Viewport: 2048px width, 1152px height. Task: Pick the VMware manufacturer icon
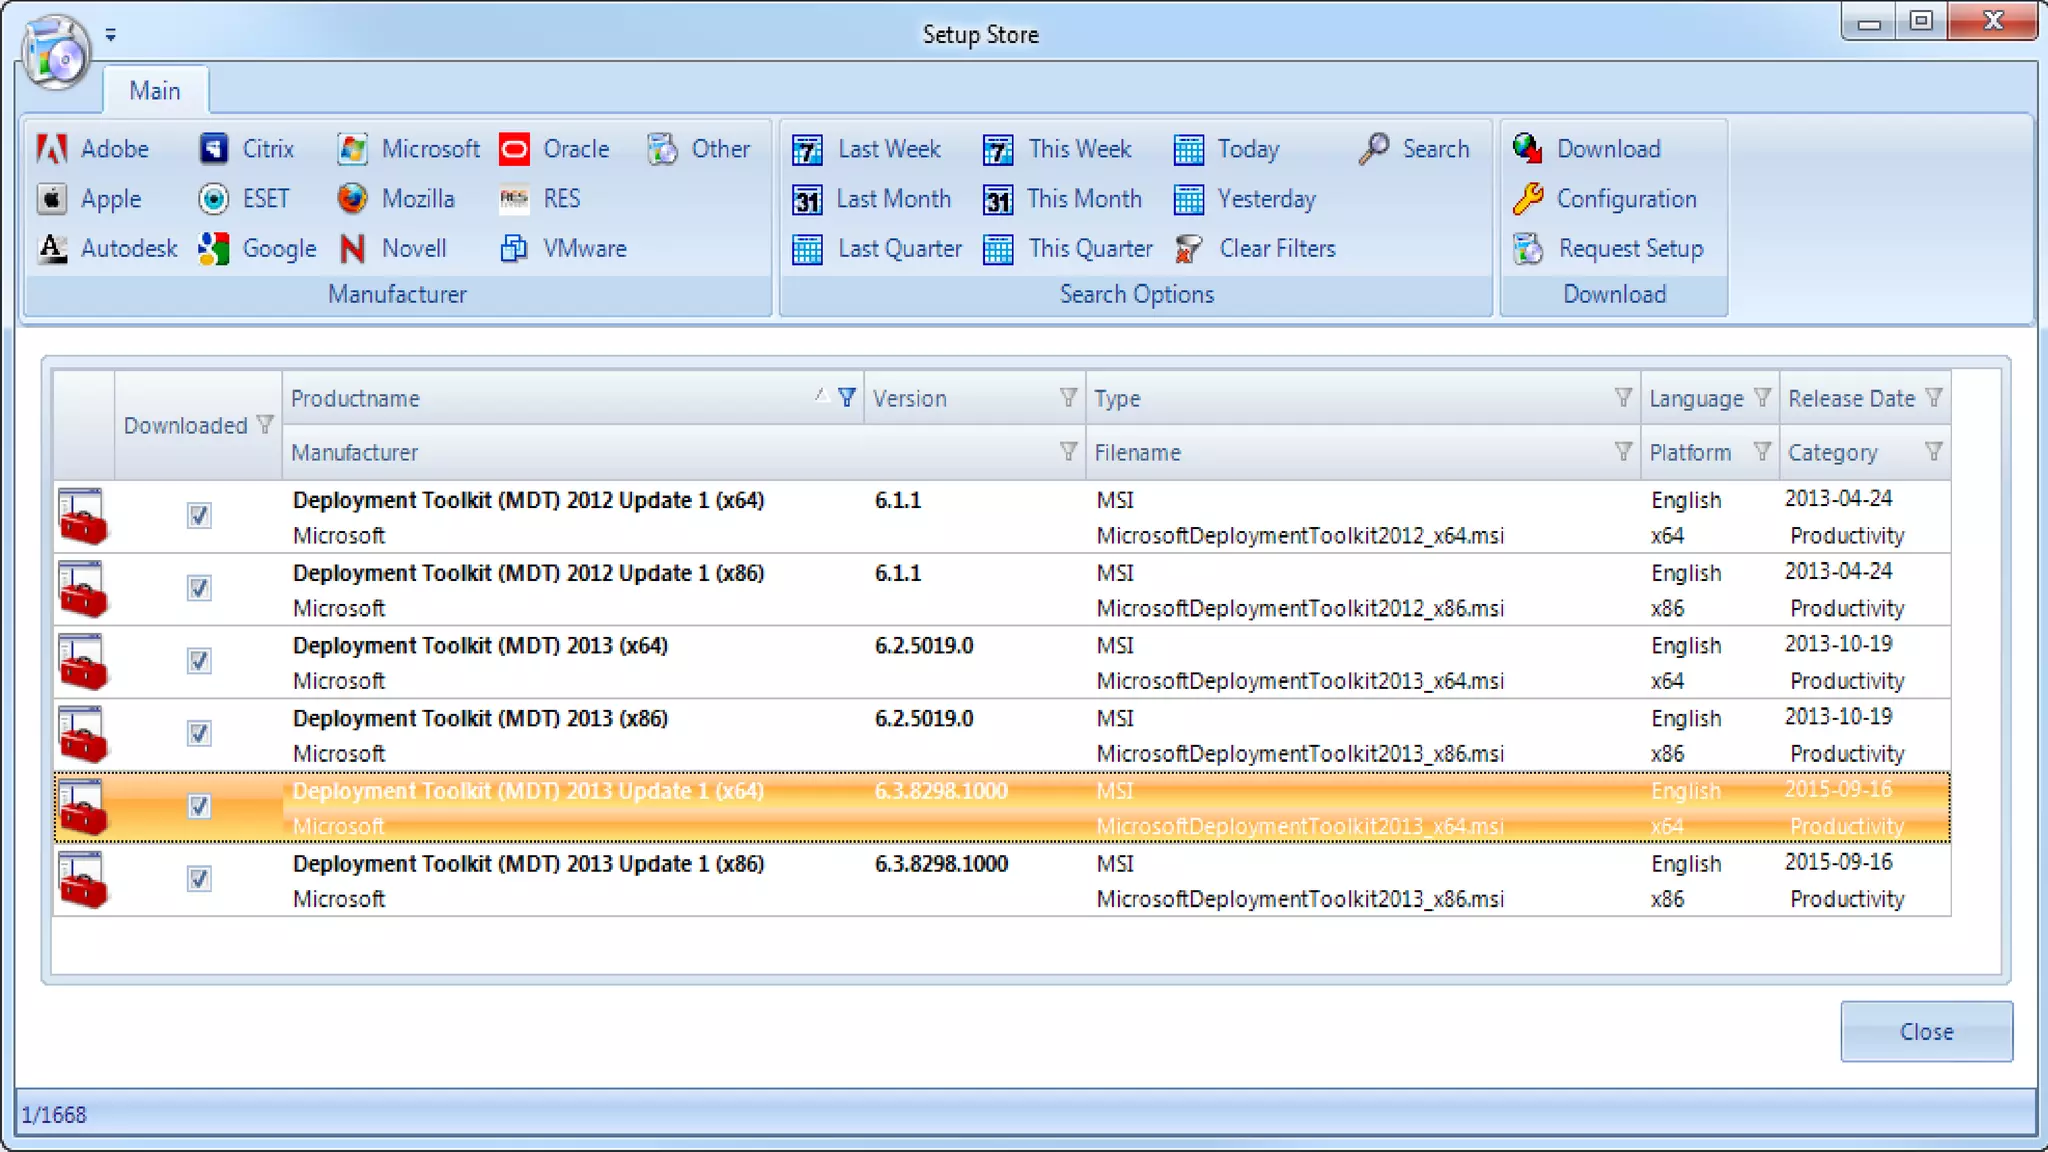514,248
